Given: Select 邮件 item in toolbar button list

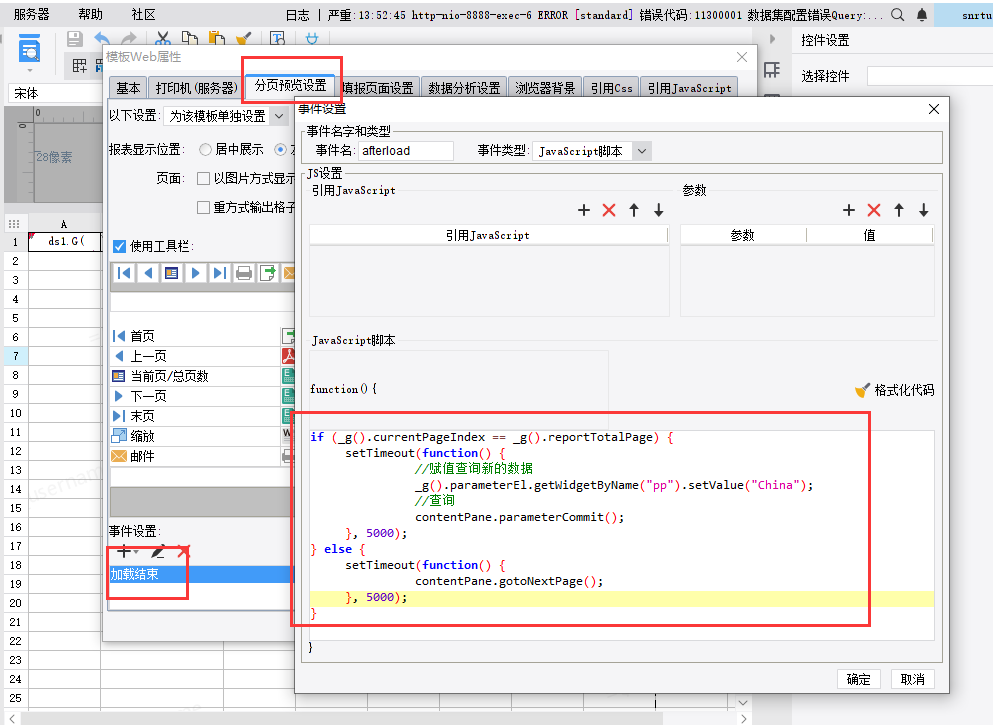Looking at the screenshot, I should (x=195, y=456).
